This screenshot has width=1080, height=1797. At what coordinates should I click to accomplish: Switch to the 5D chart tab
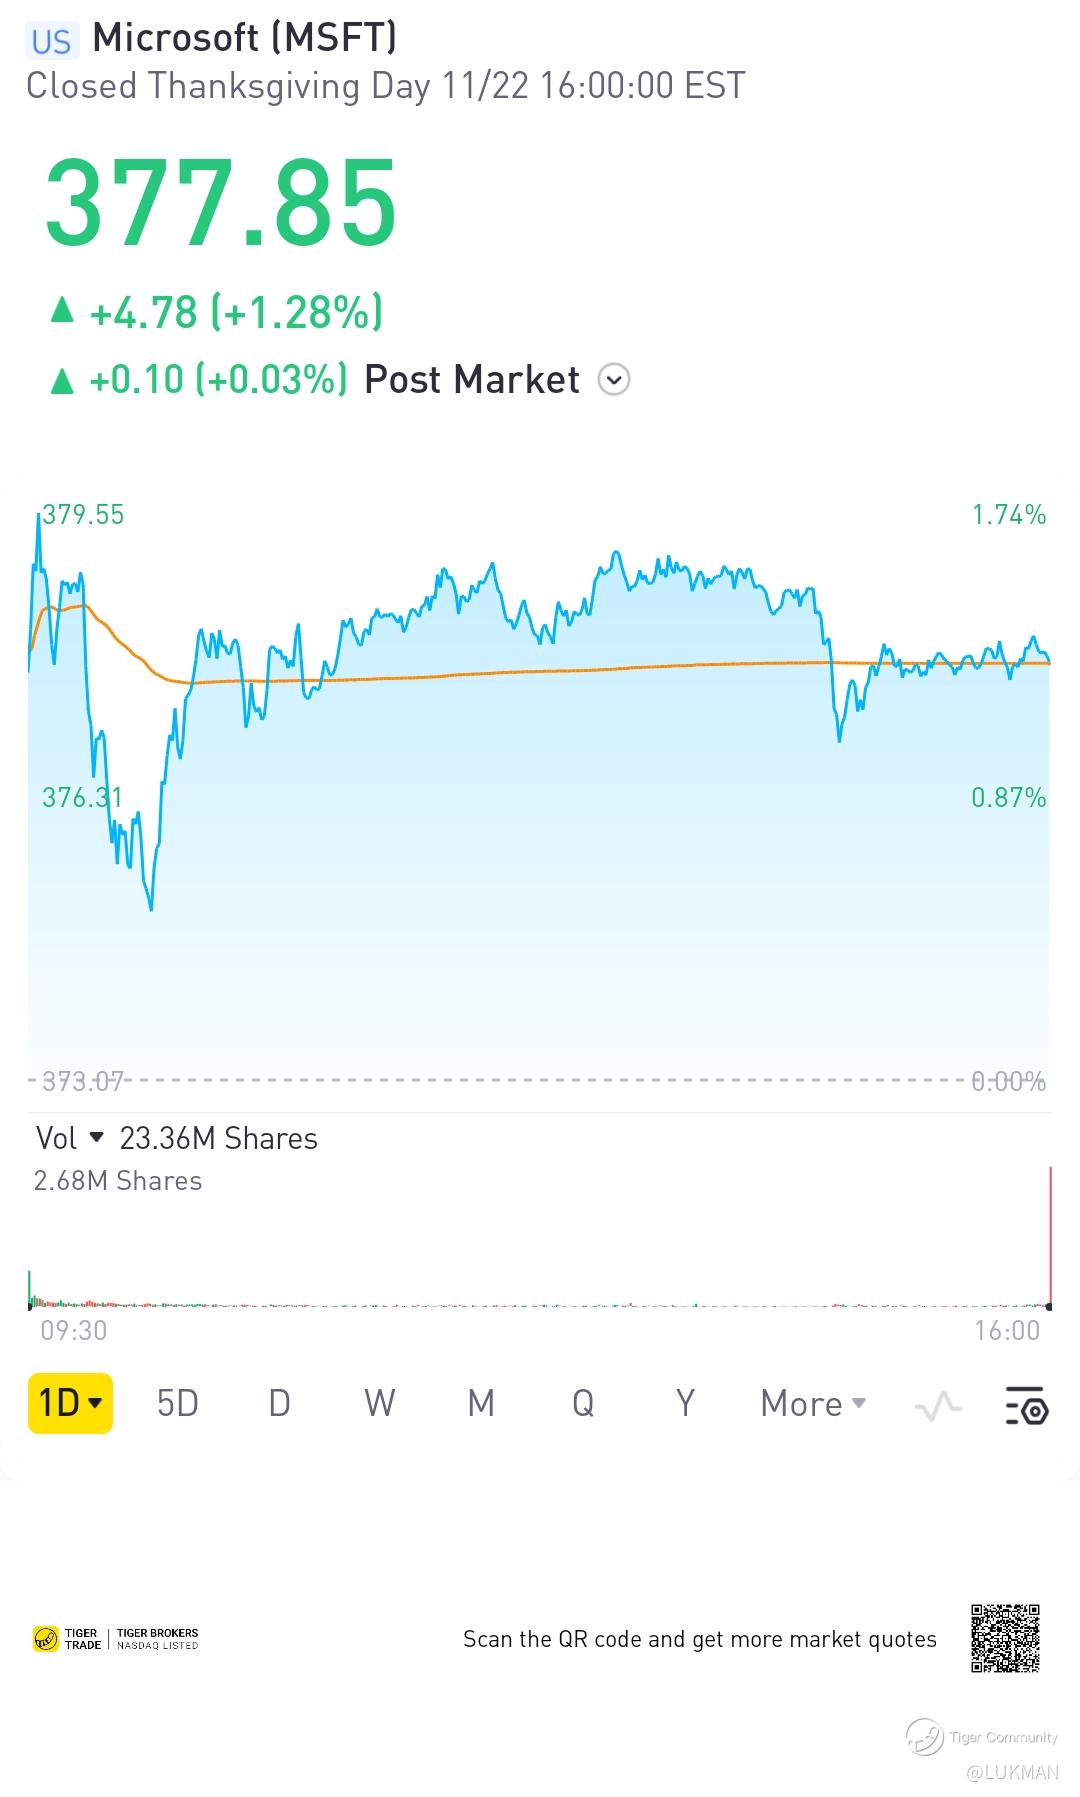(178, 1403)
